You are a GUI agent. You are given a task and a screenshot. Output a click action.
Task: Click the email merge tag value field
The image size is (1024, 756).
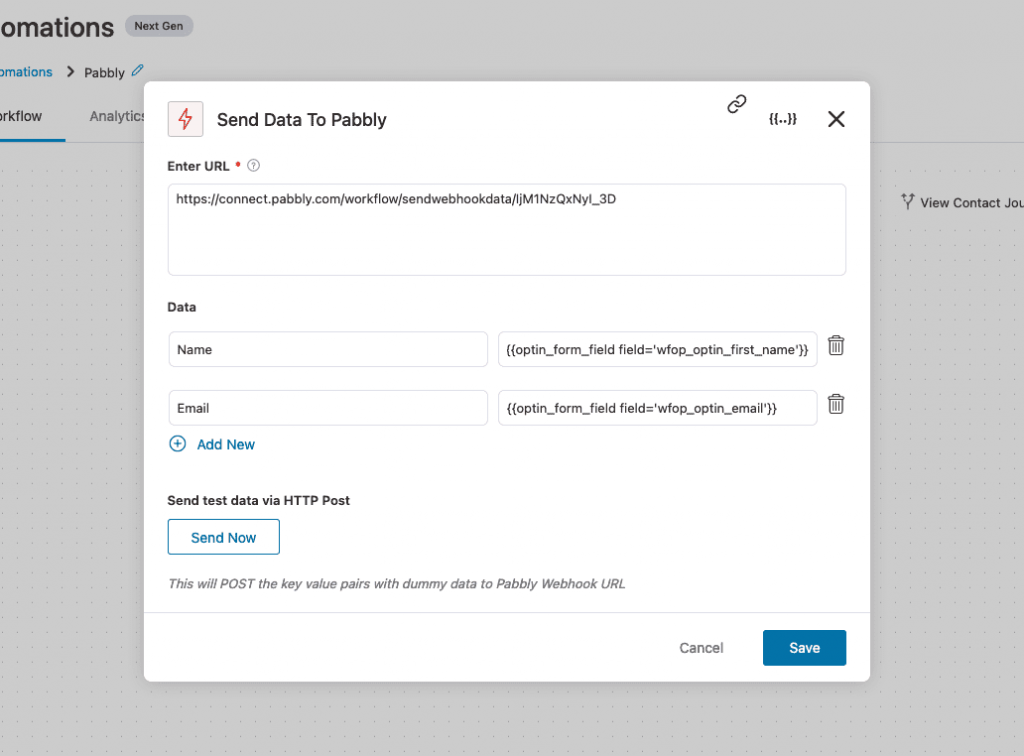[x=658, y=408]
